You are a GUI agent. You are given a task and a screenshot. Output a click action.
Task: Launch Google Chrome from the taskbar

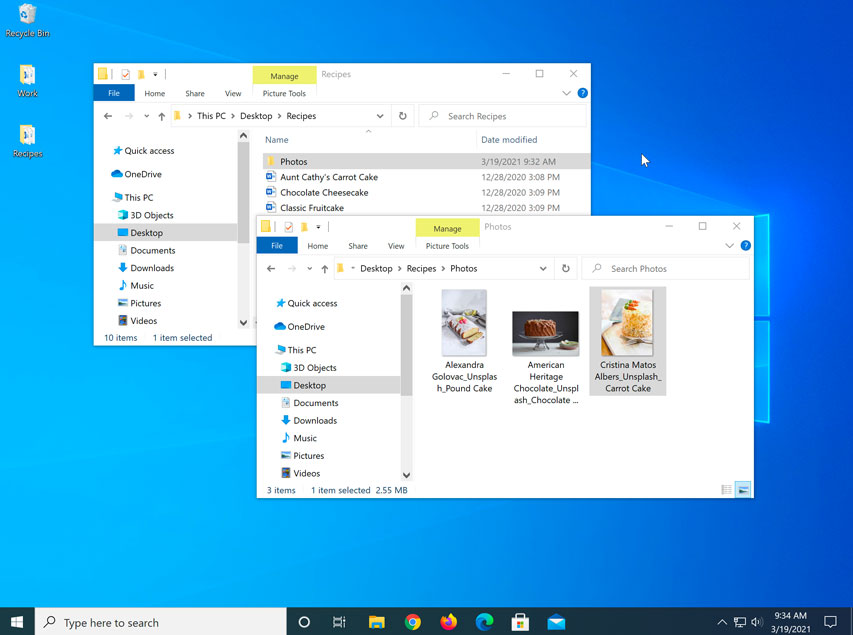(x=411, y=622)
